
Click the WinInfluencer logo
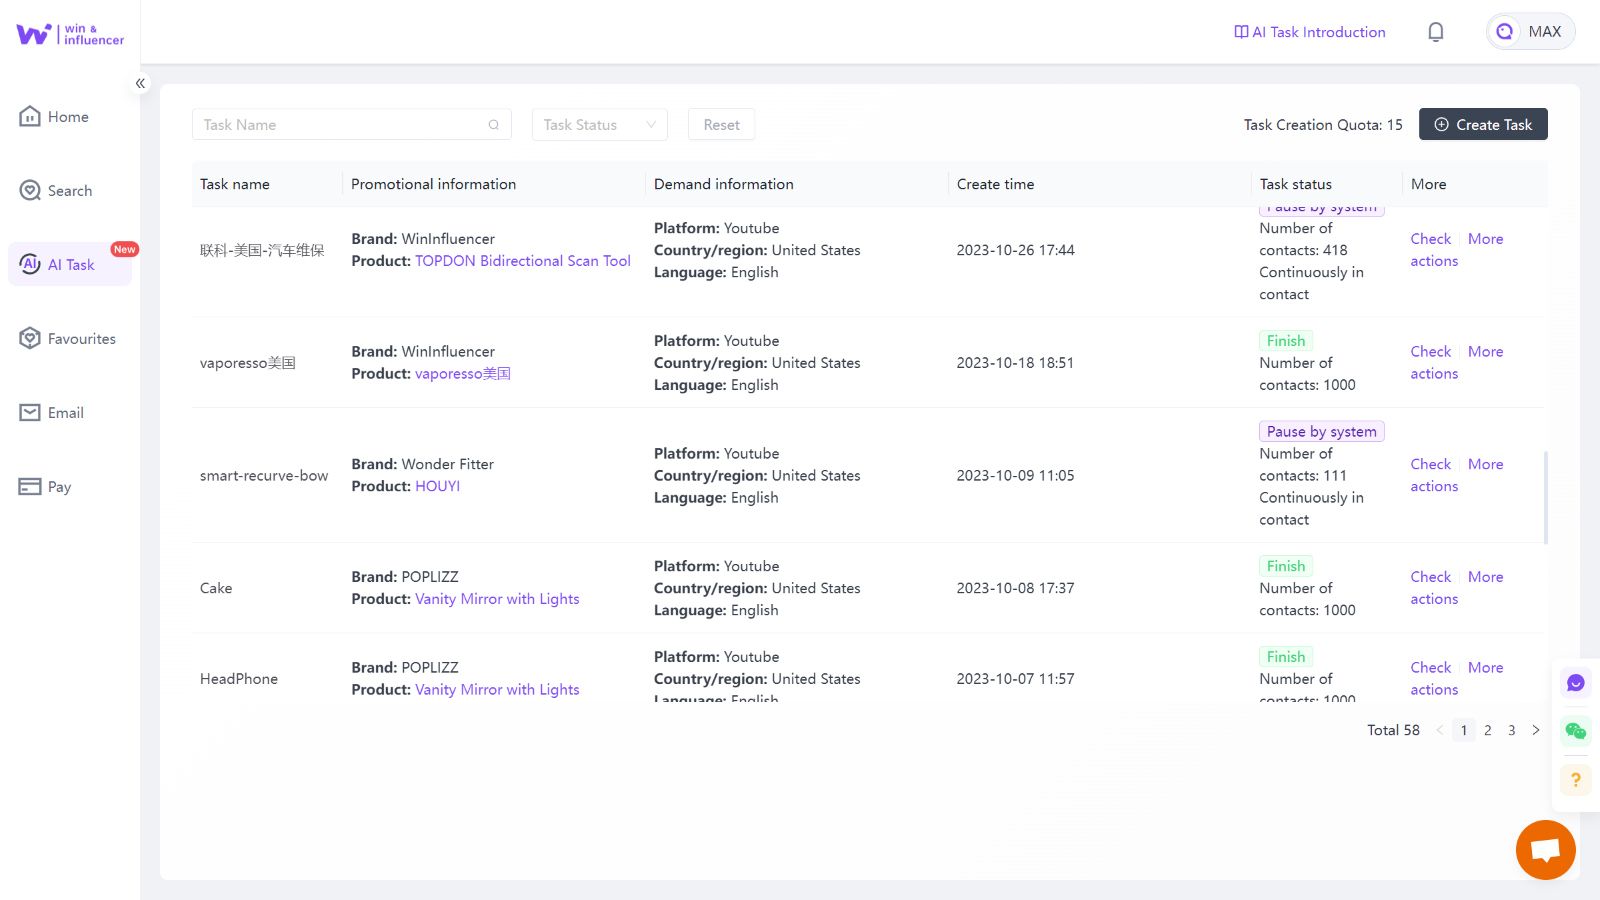[x=70, y=34]
